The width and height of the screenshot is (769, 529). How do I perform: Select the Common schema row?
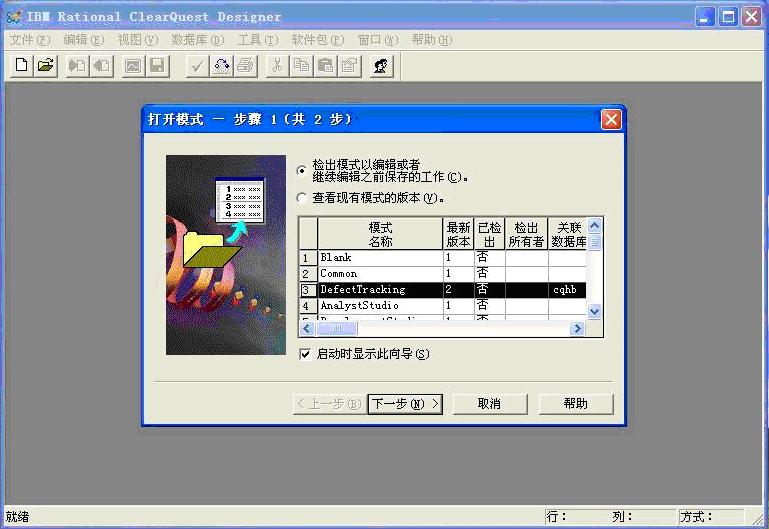(x=443, y=274)
